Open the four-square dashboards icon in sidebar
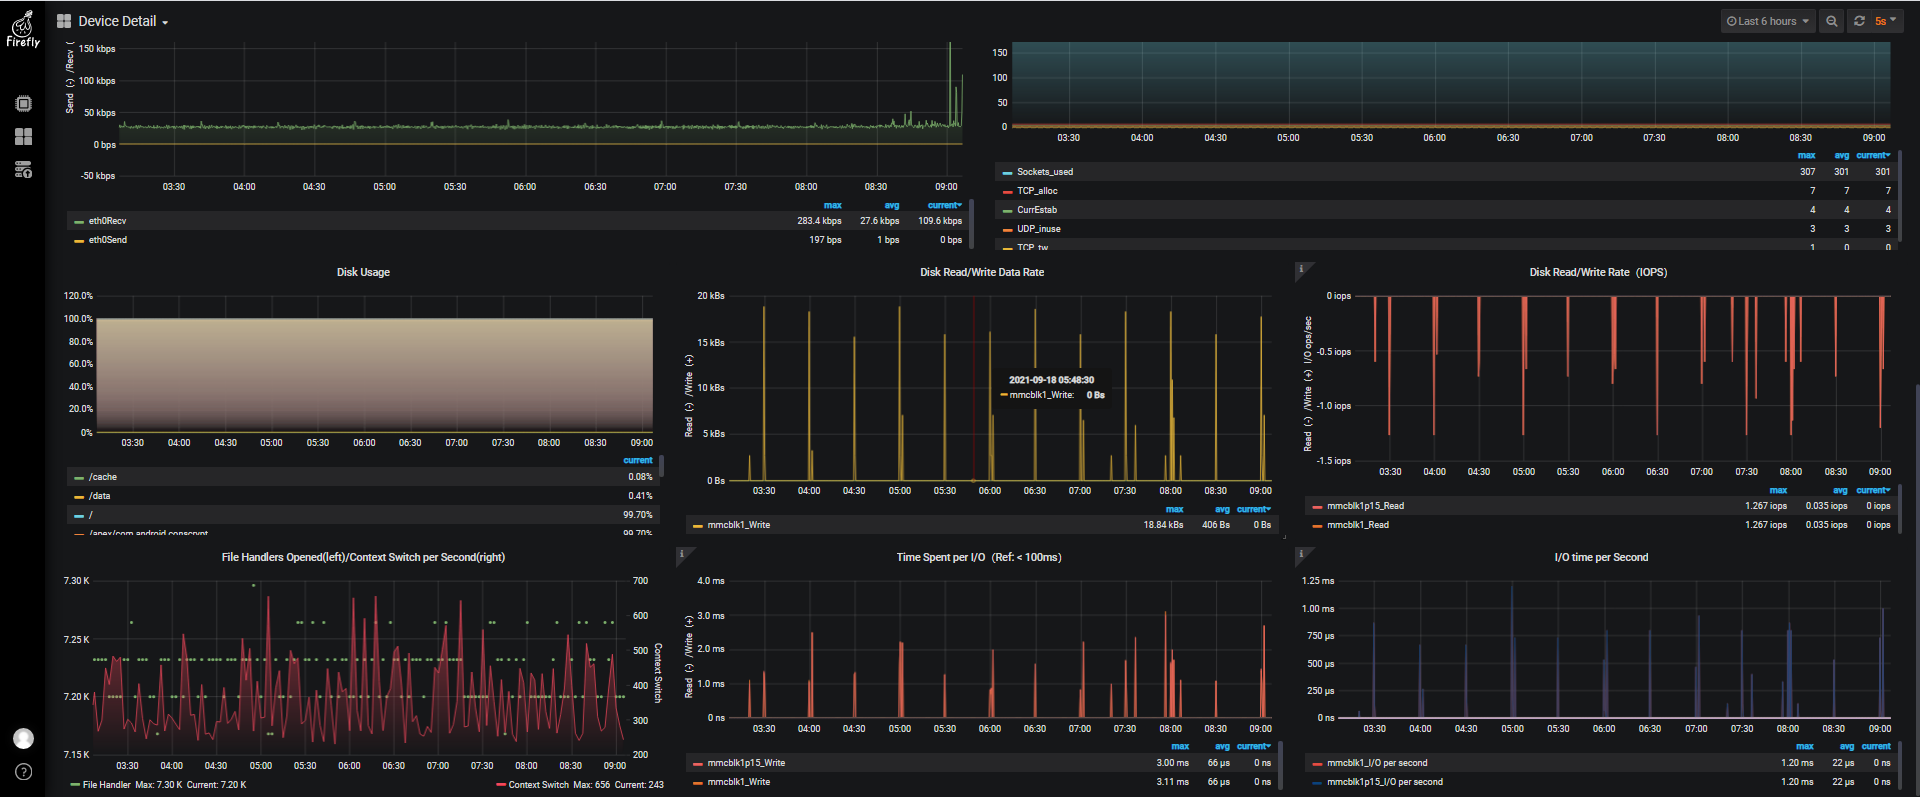The height and width of the screenshot is (797, 1920). [x=24, y=137]
